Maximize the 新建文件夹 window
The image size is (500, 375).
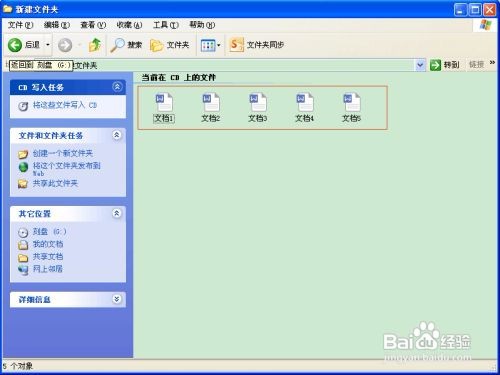tap(475, 10)
